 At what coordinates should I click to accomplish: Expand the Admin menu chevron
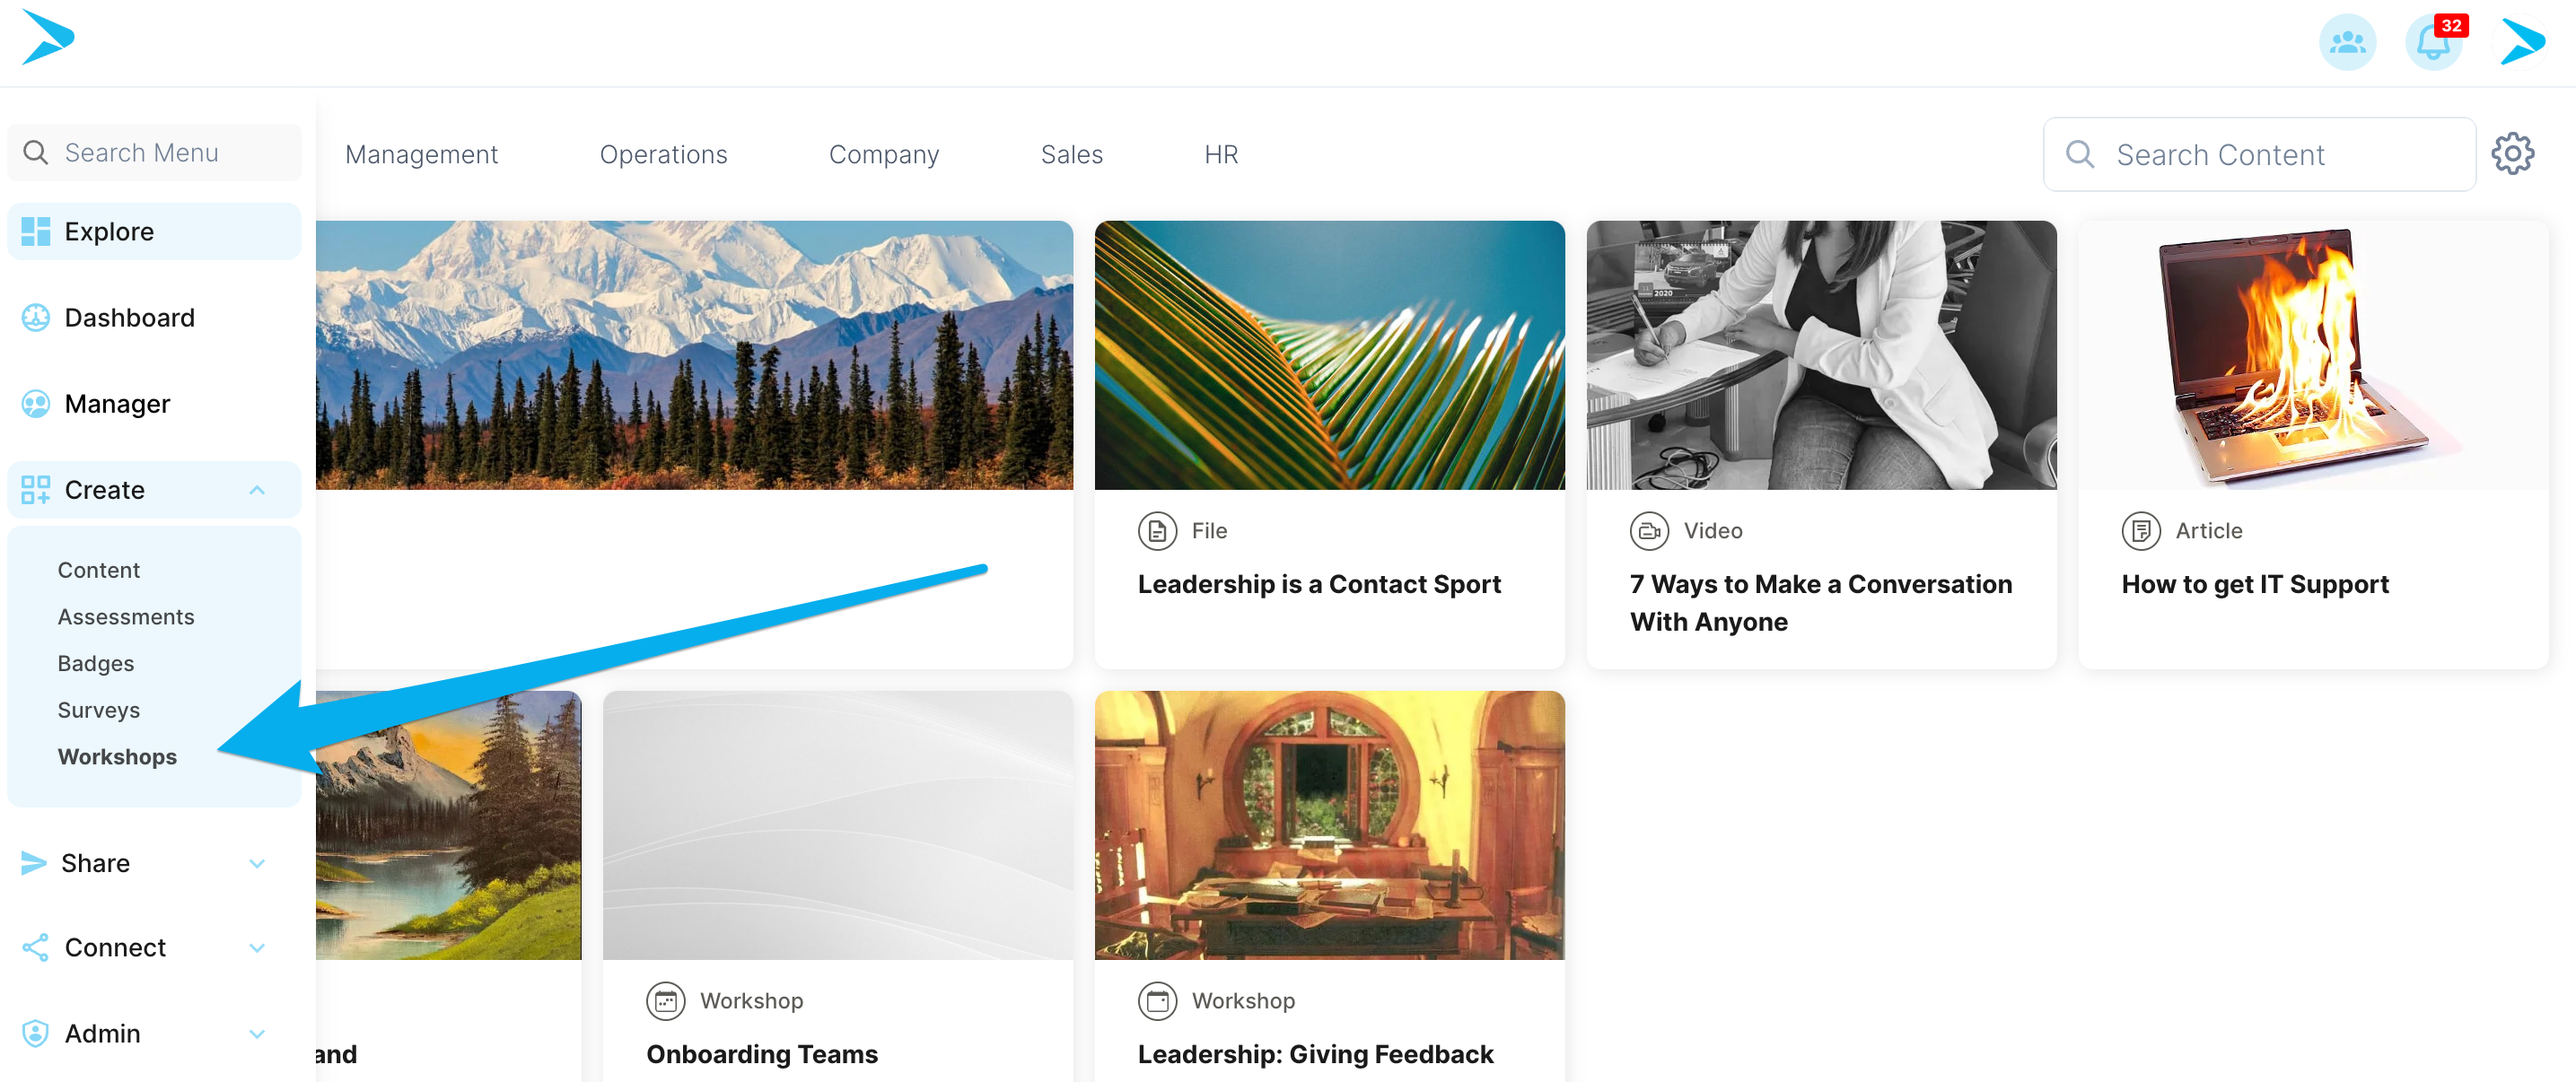pyautogui.click(x=257, y=1033)
